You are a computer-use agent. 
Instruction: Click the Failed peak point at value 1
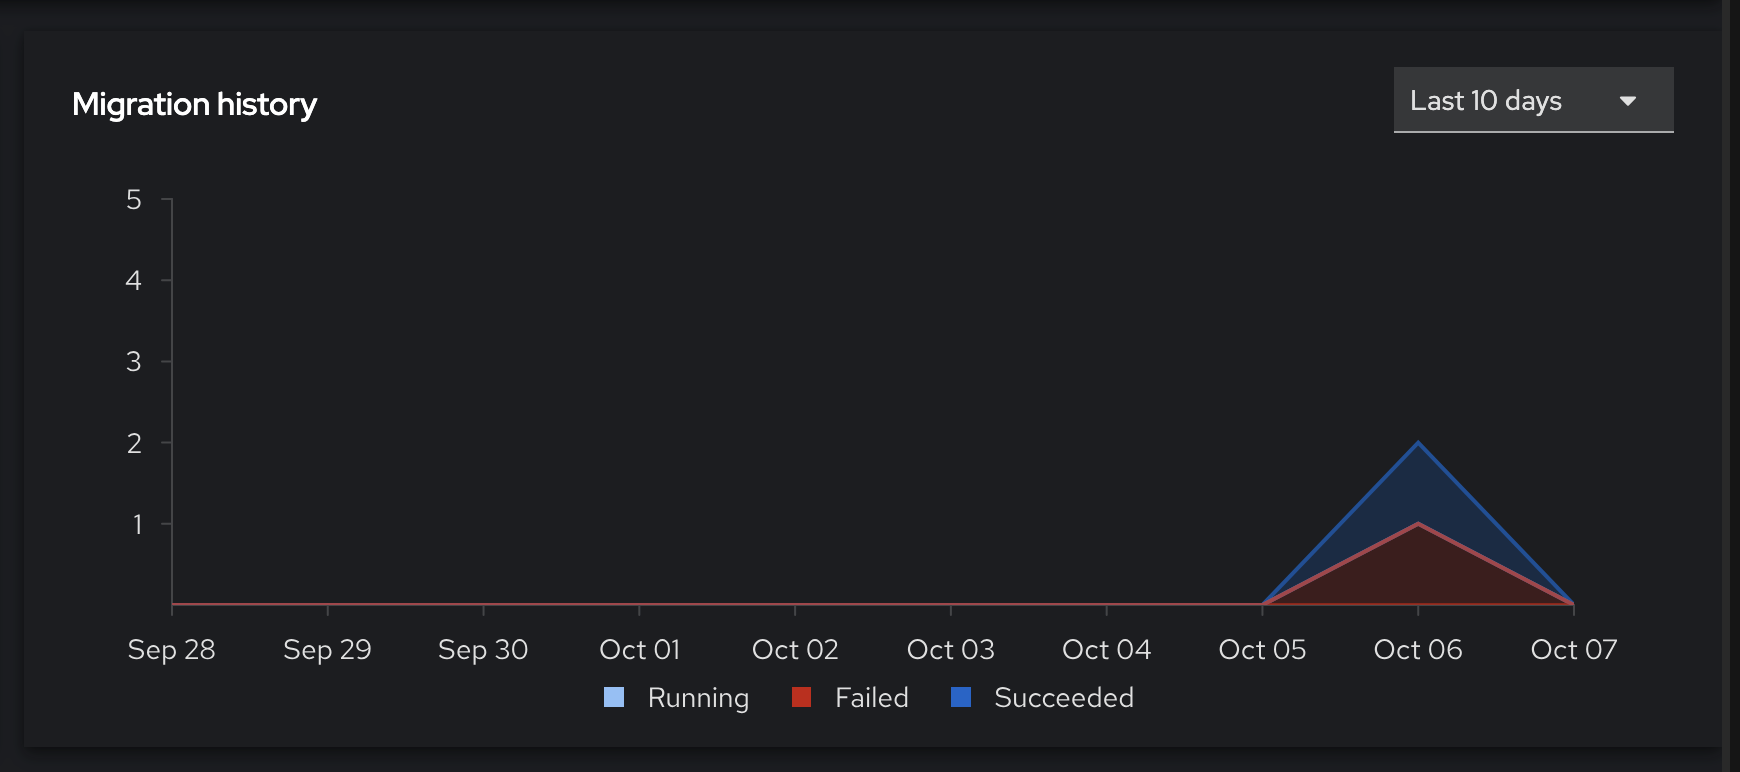coord(1418,523)
